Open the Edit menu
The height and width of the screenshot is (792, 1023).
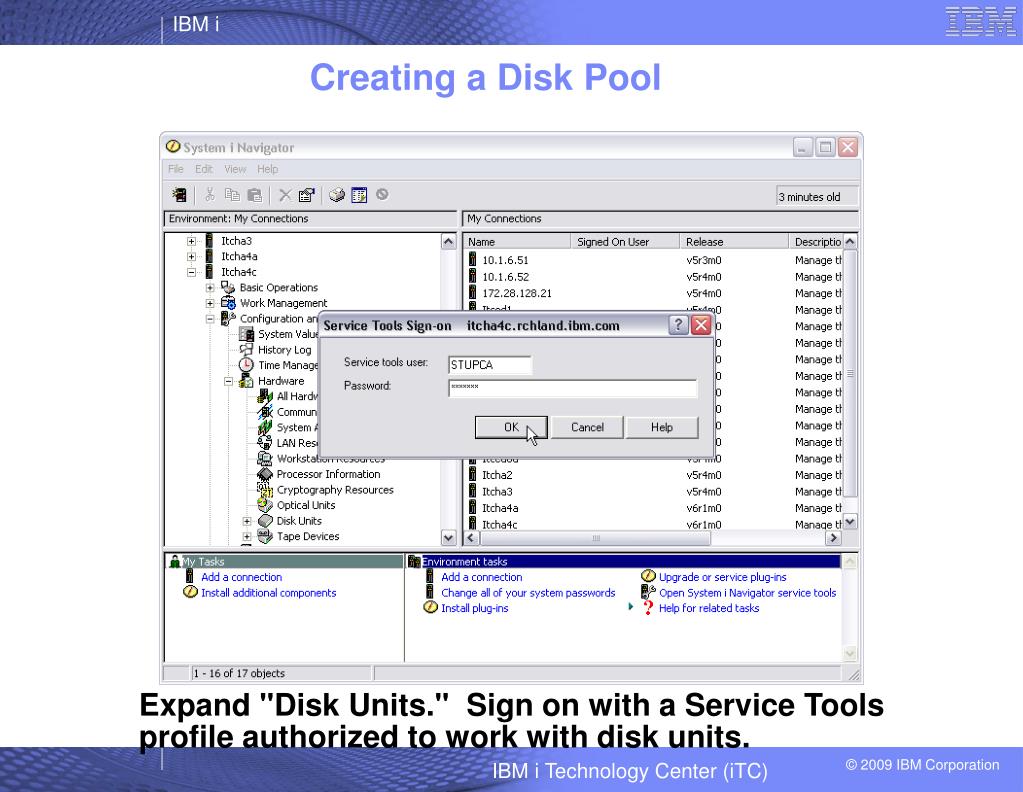[204, 169]
